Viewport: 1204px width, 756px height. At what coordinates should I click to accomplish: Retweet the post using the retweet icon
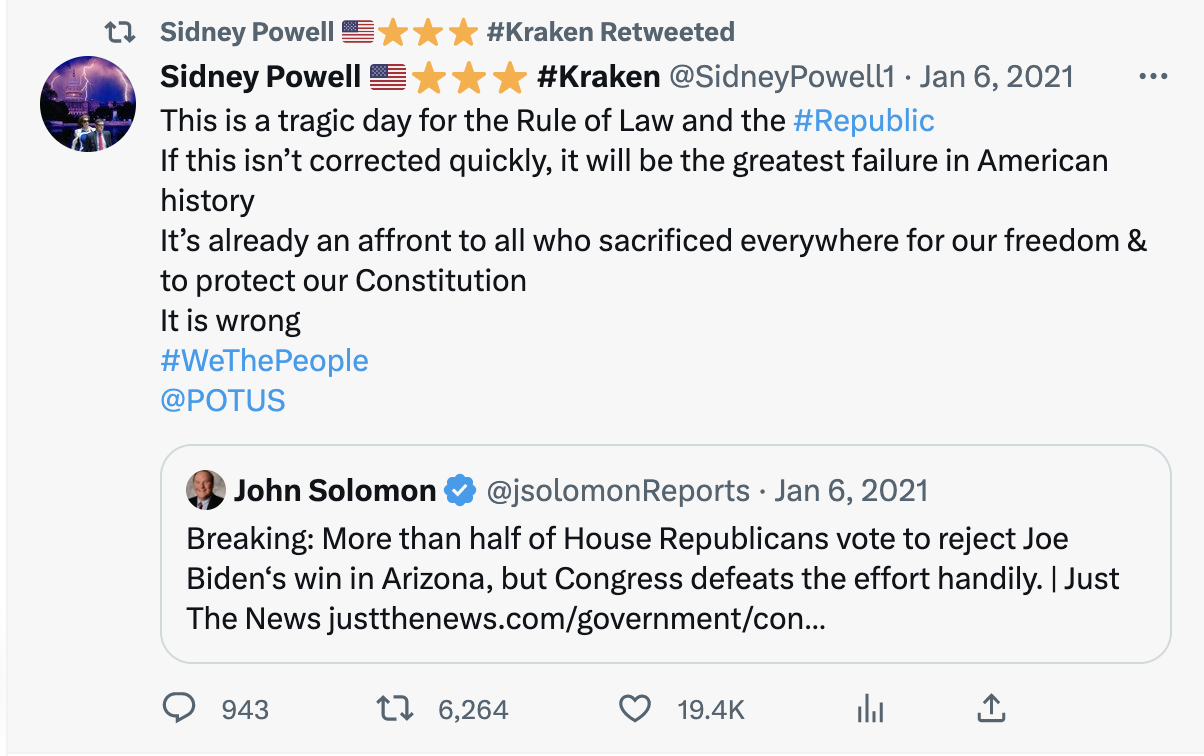tap(394, 709)
